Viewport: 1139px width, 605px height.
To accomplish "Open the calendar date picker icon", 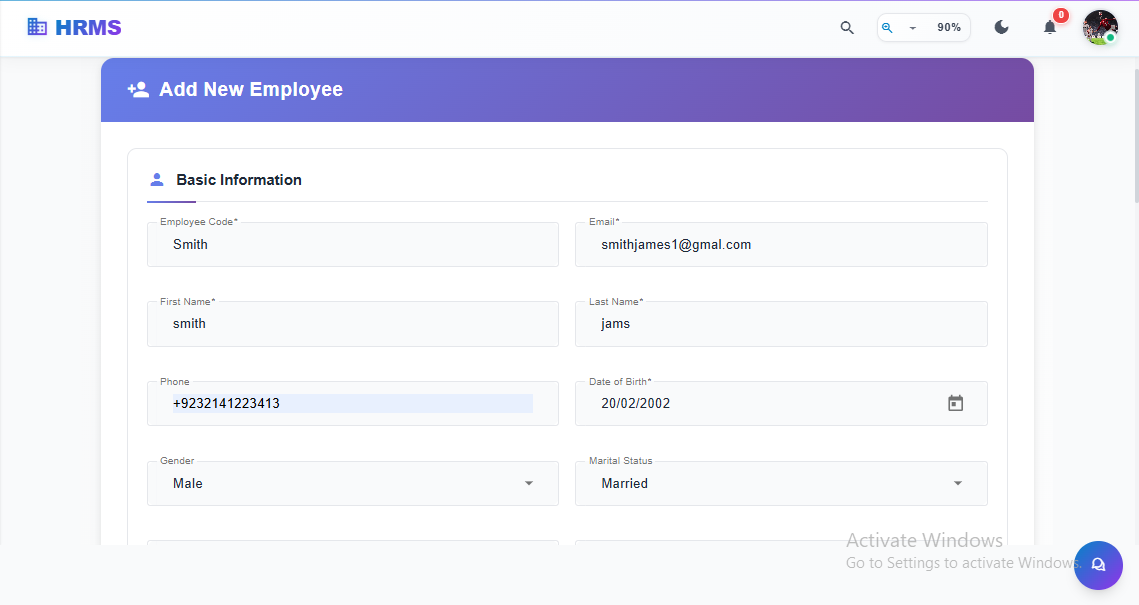I will click(x=955, y=403).
